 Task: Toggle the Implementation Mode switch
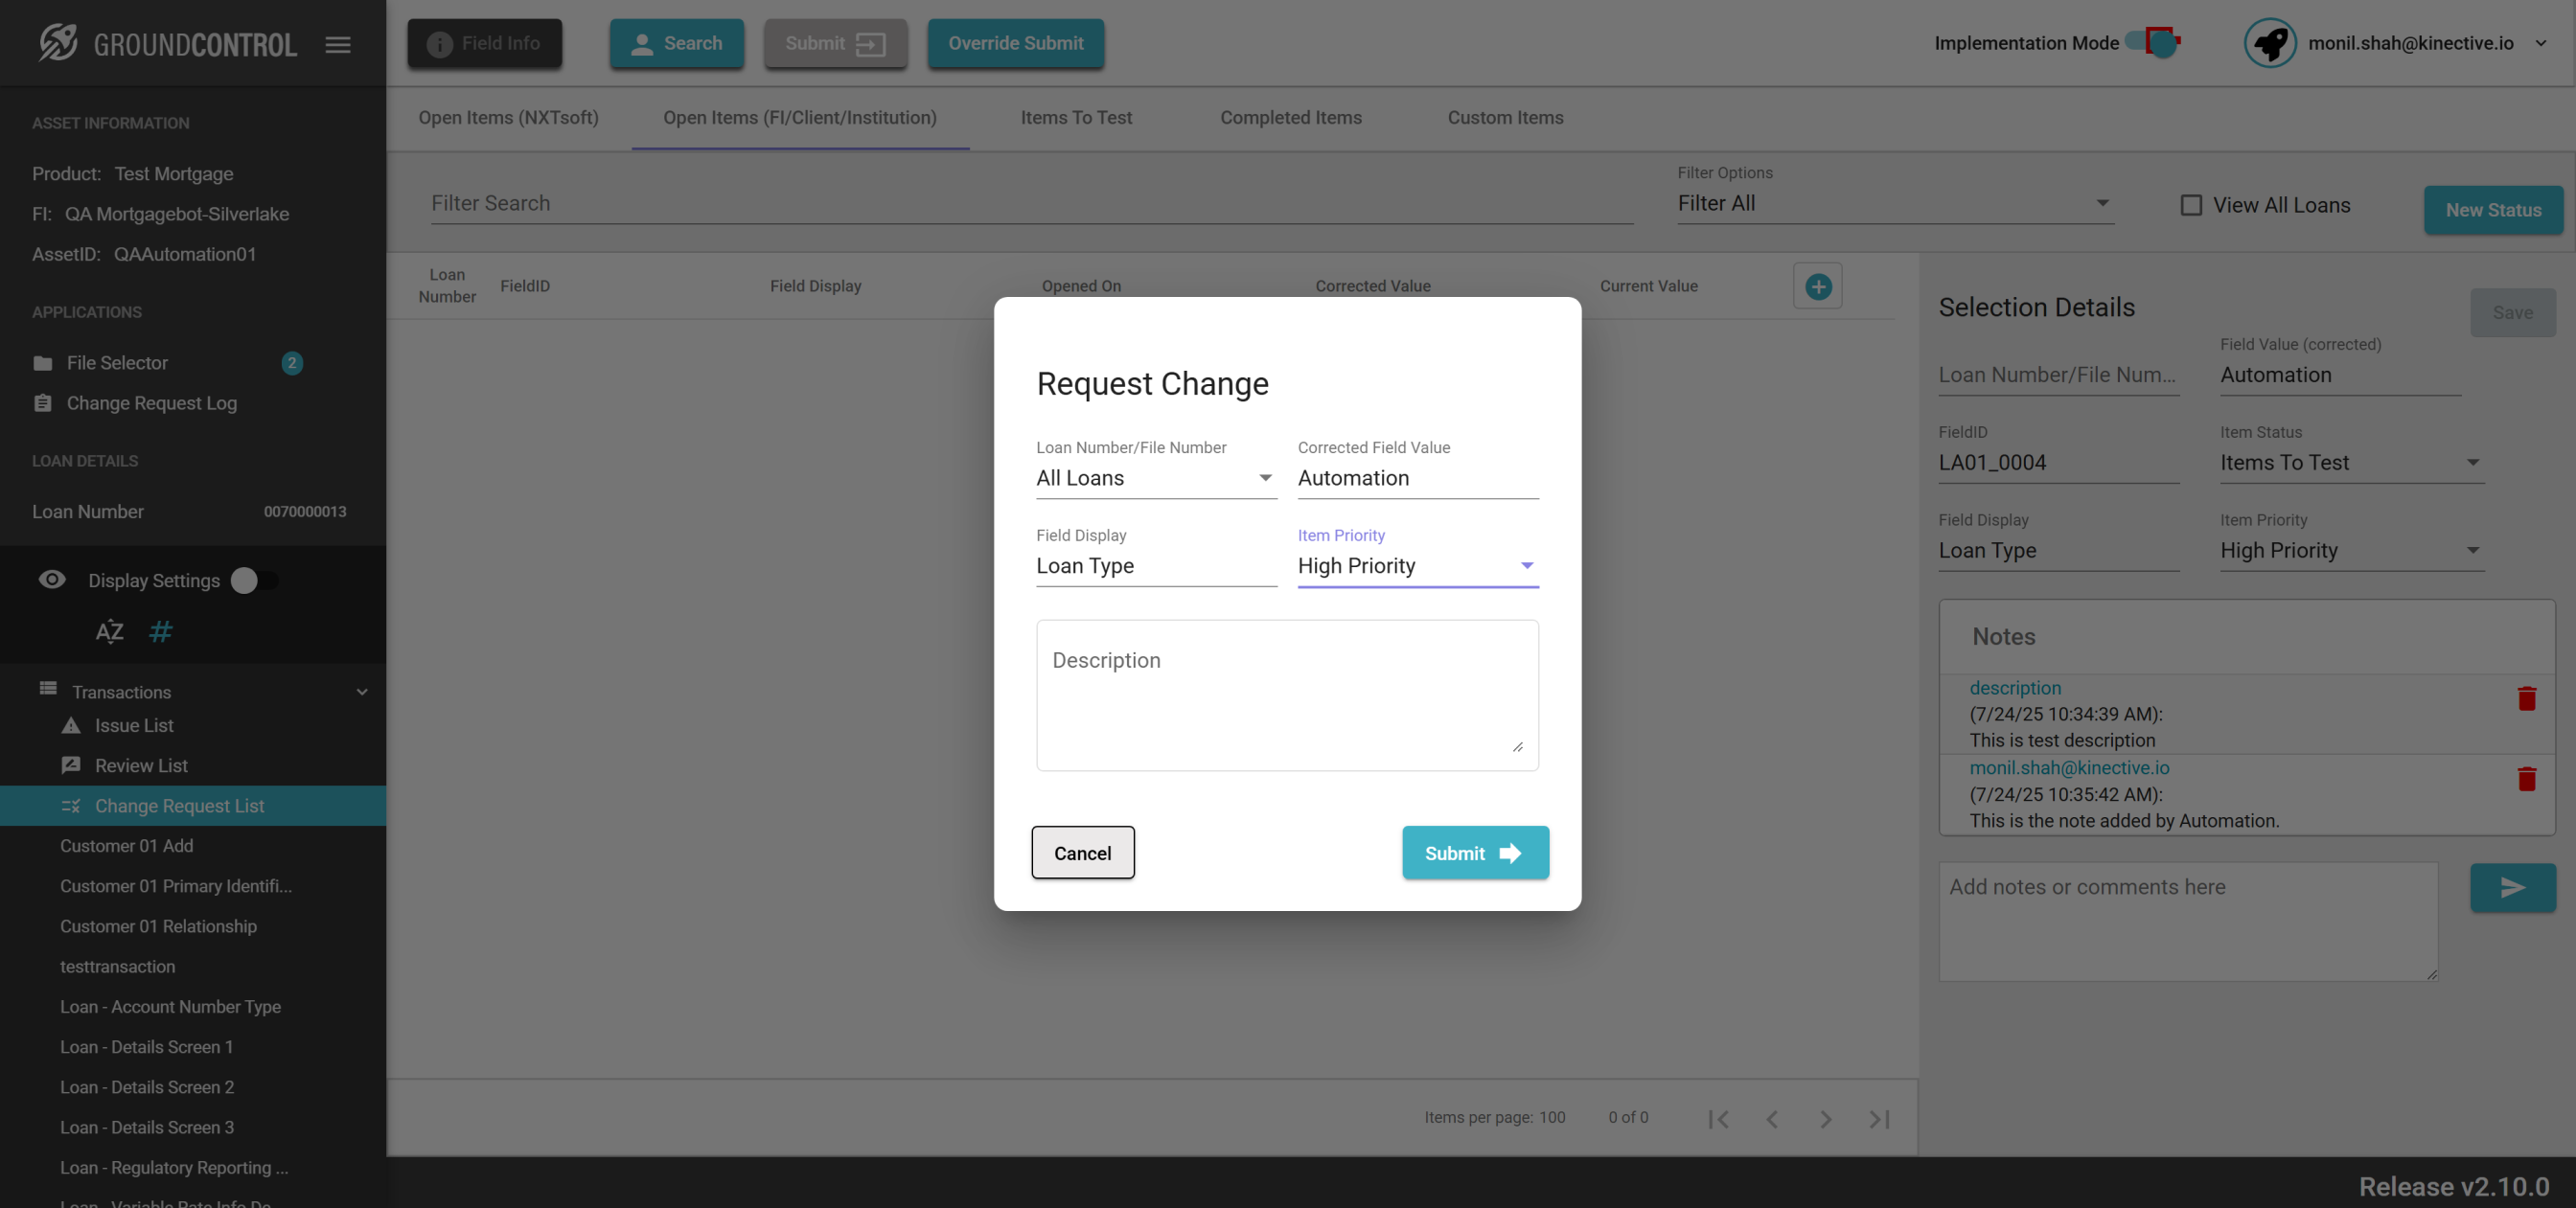(2154, 43)
